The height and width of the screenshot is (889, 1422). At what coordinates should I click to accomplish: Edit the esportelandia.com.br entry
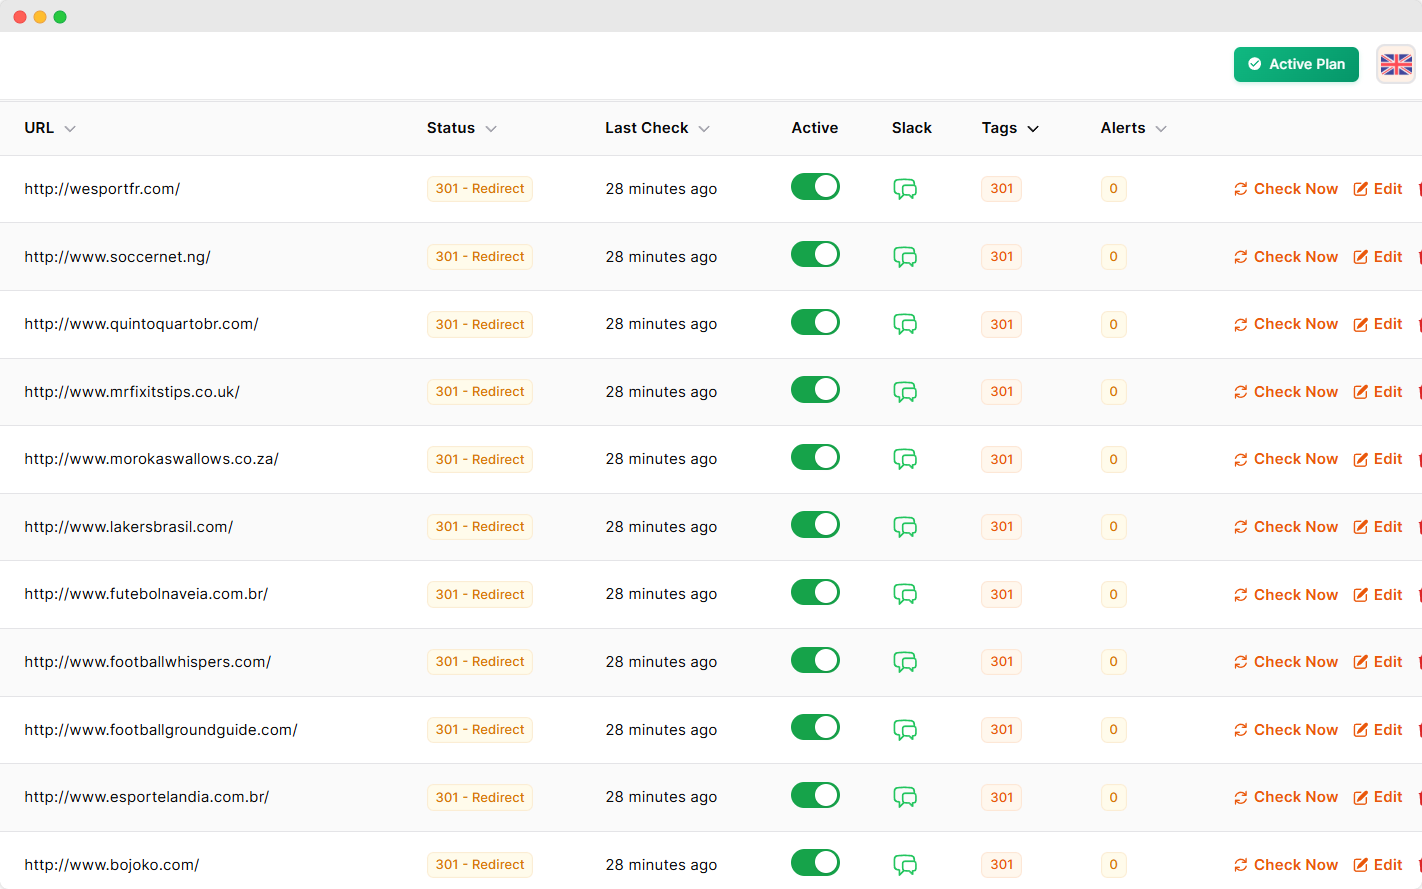[1378, 797]
